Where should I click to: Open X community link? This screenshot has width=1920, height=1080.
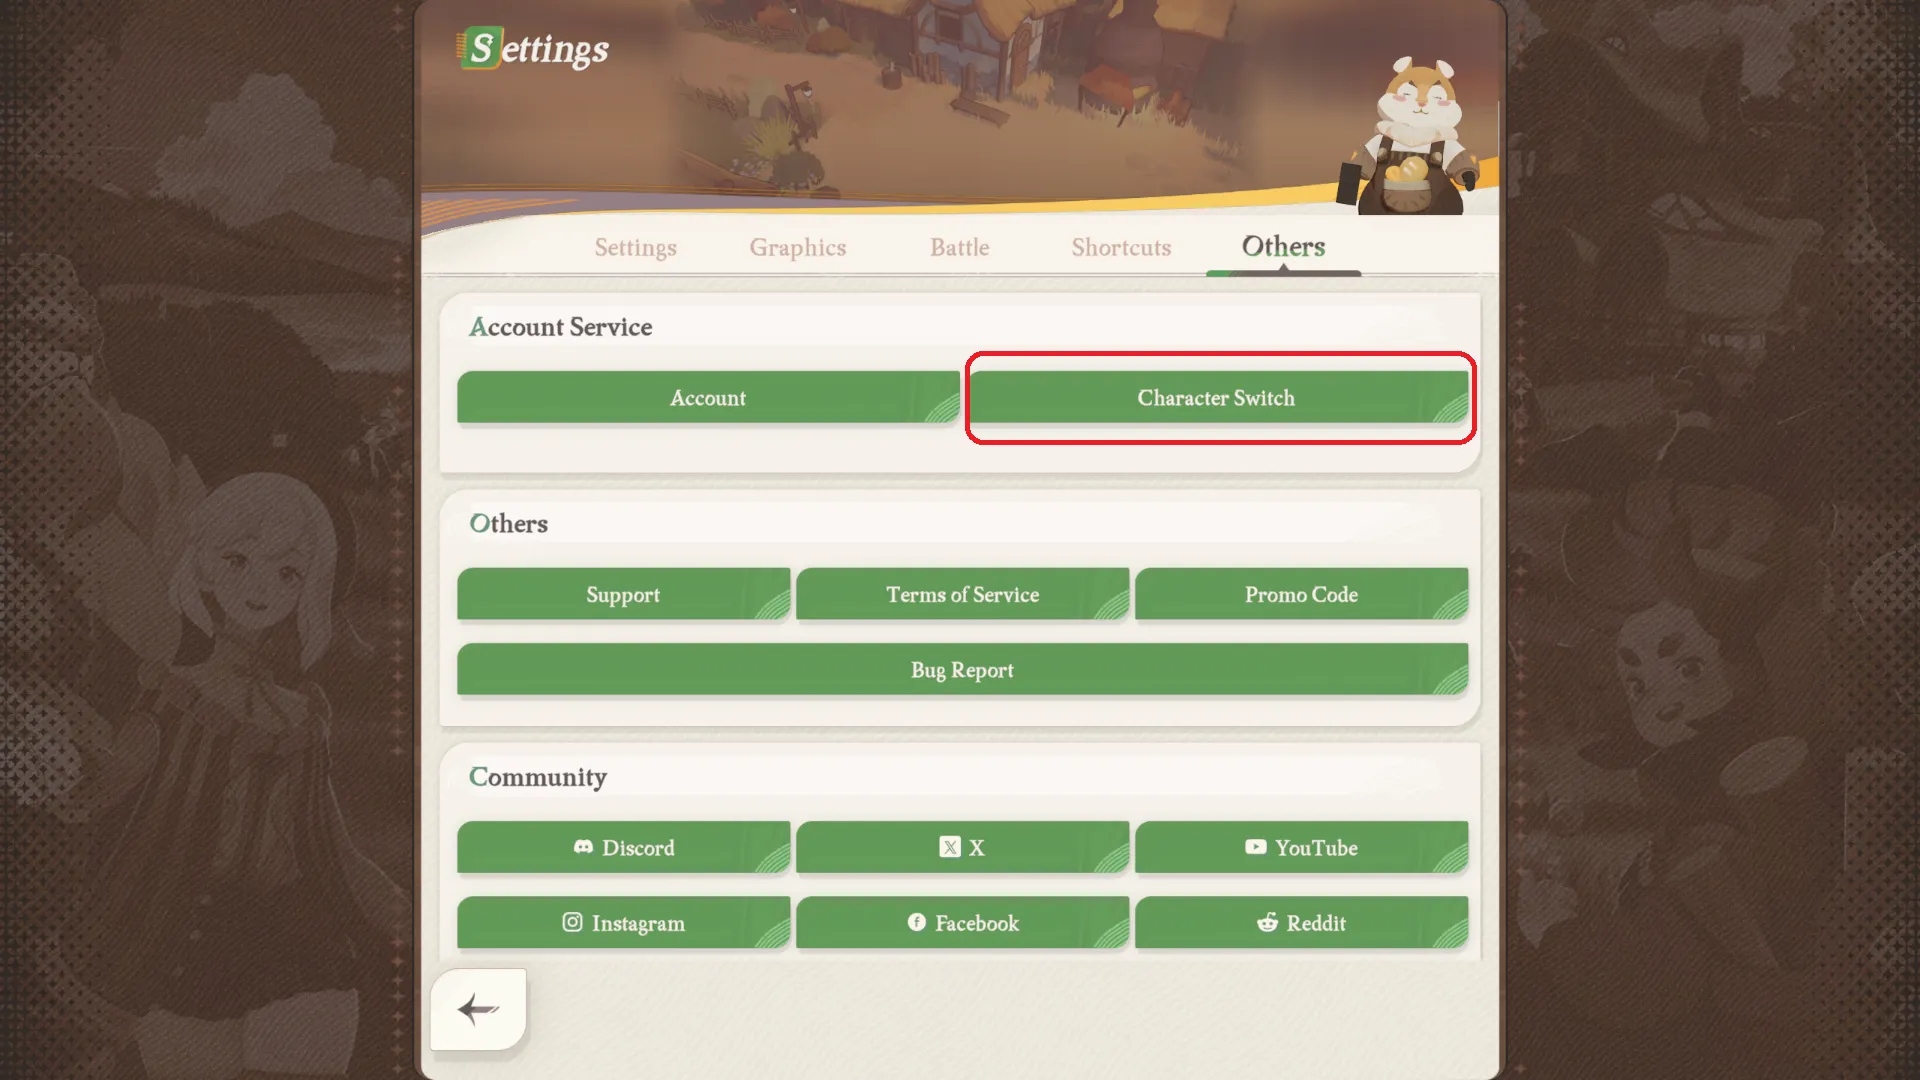click(961, 848)
